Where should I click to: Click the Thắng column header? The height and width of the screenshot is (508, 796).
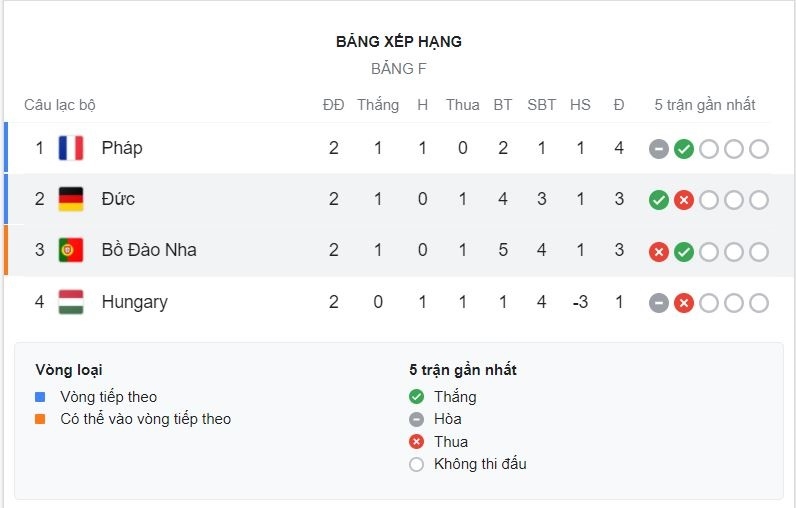click(x=378, y=105)
